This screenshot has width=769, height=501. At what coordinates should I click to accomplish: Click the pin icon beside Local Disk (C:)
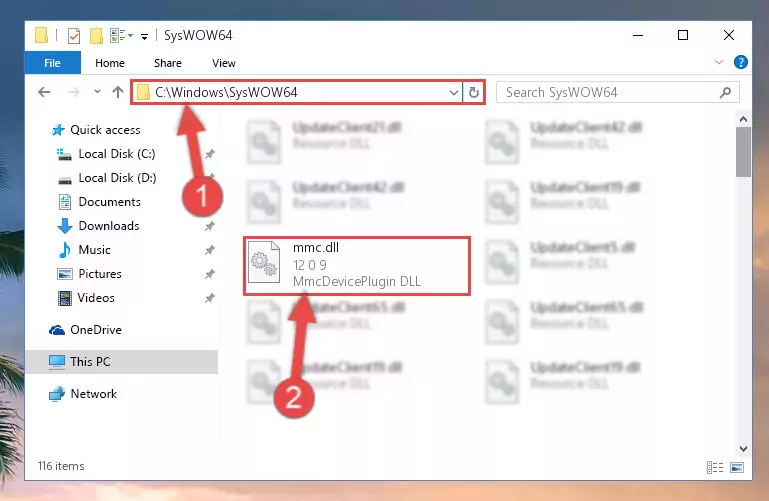[x=209, y=154]
